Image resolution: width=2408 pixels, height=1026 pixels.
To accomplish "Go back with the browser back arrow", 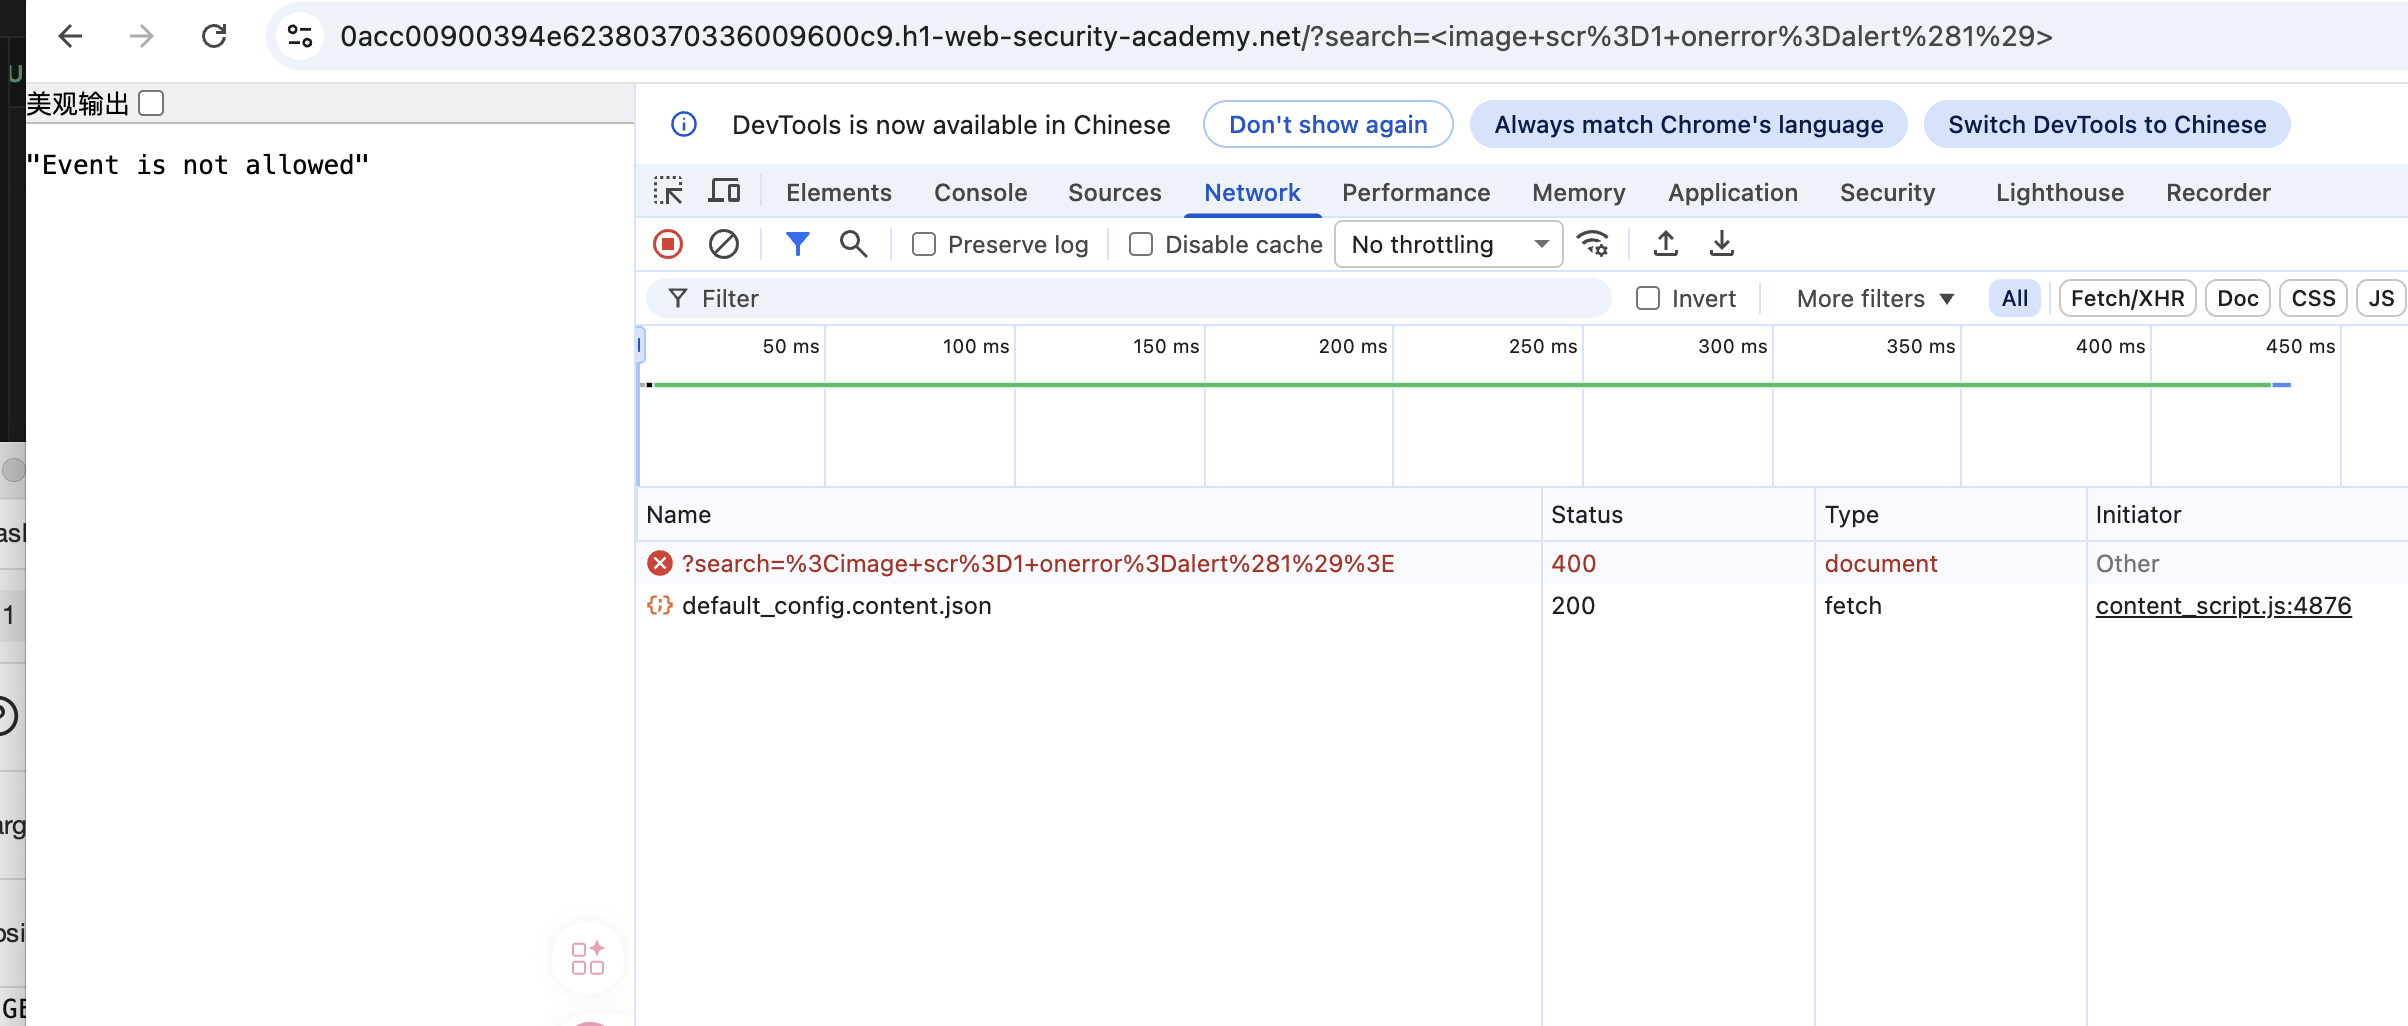I will click(70, 36).
